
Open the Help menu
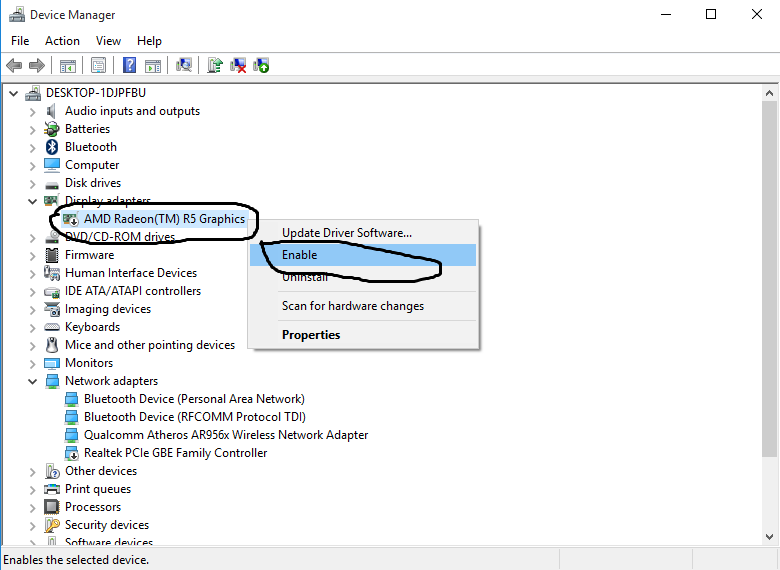tap(149, 41)
